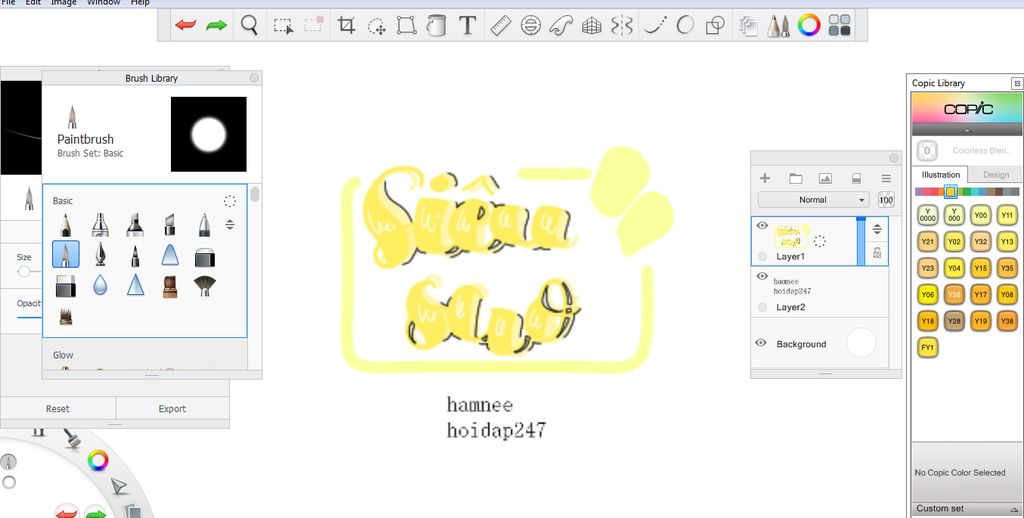
Task: Expand the Custom set section
Action: [967, 508]
